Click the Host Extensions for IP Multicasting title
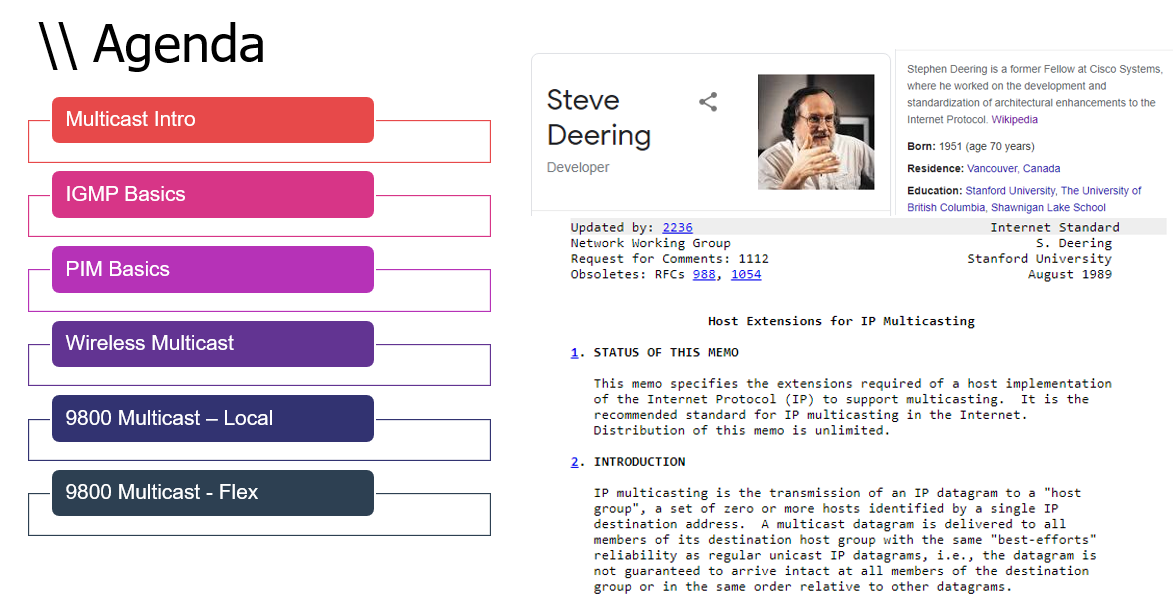Image resolution: width=1173 pixels, height=600 pixels. pos(841,321)
